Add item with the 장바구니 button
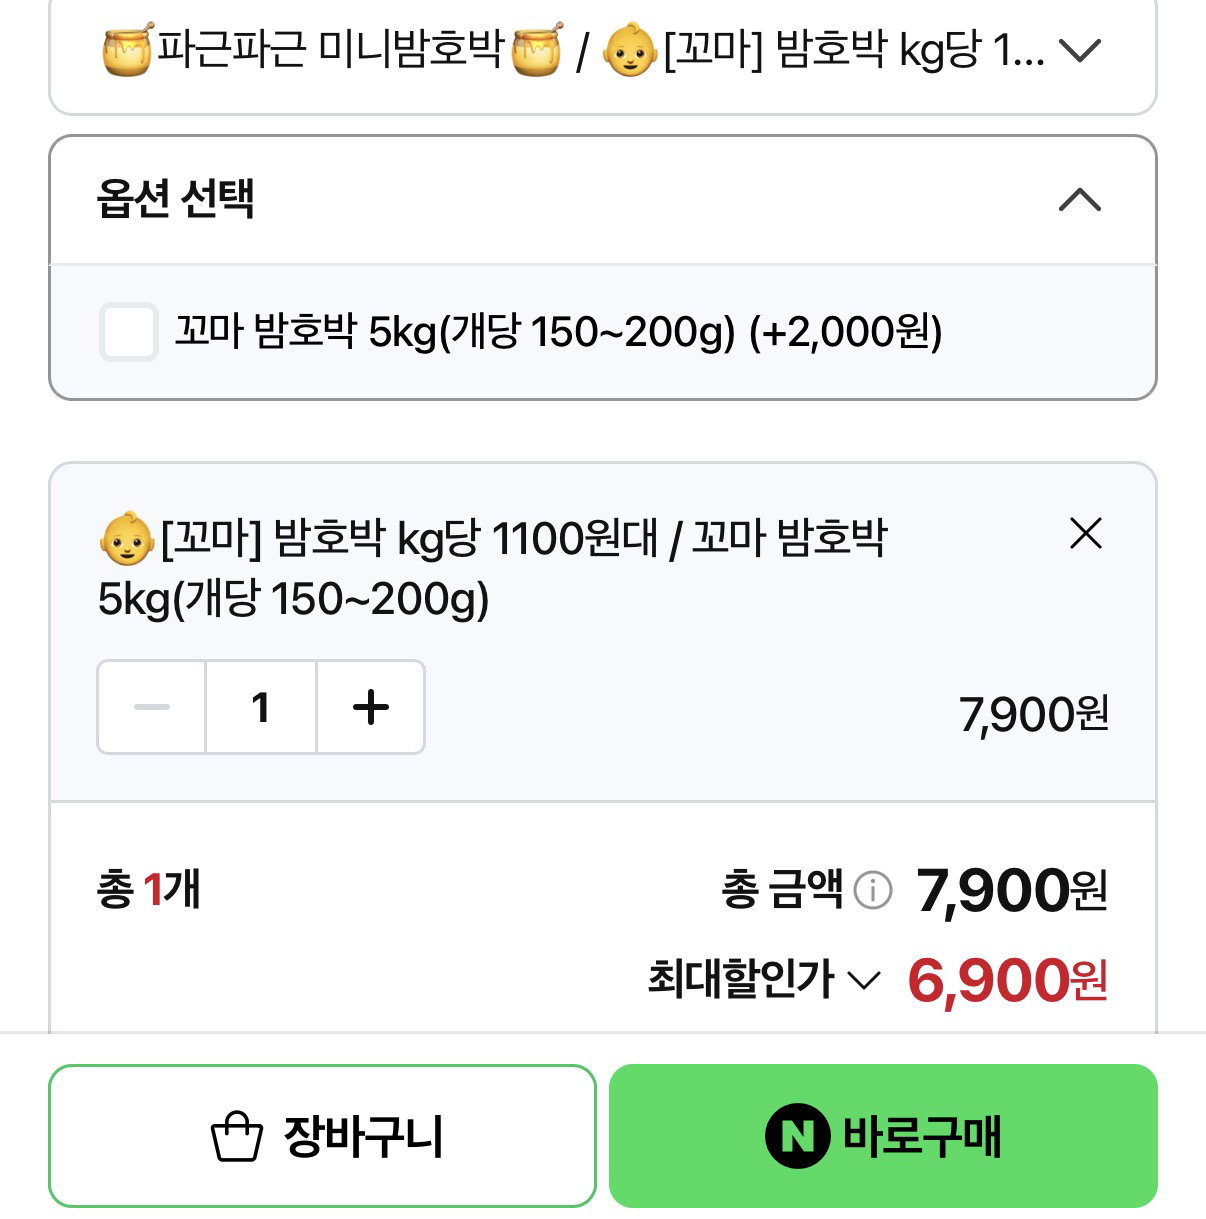Image resolution: width=1206 pixels, height=1219 pixels. pos(322,1136)
